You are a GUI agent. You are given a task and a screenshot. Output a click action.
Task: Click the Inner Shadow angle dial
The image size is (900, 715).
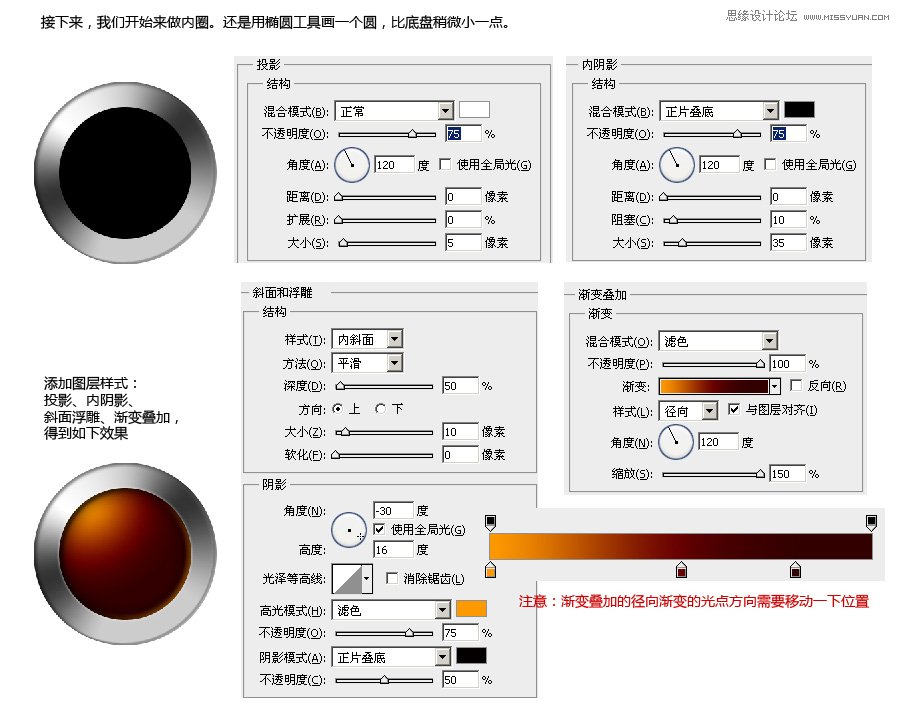point(677,164)
